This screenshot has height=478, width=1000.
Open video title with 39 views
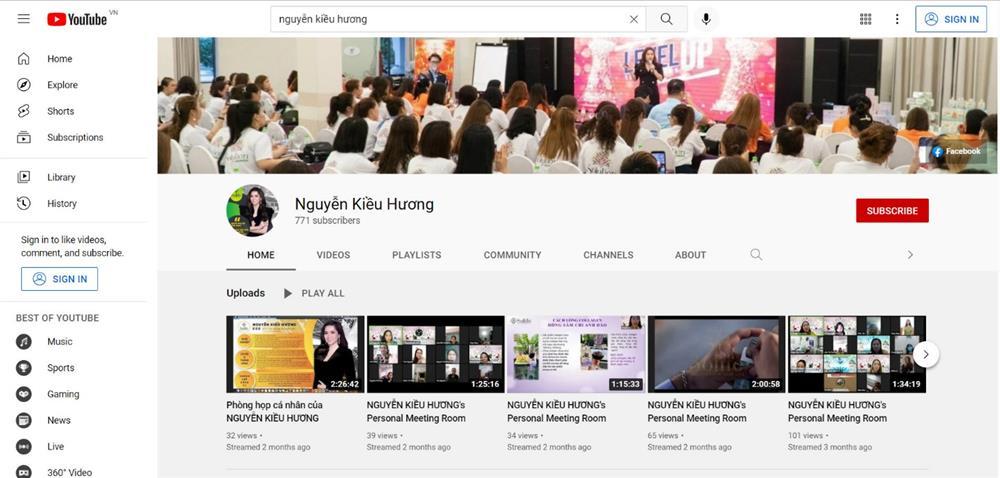(x=416, y=412)
